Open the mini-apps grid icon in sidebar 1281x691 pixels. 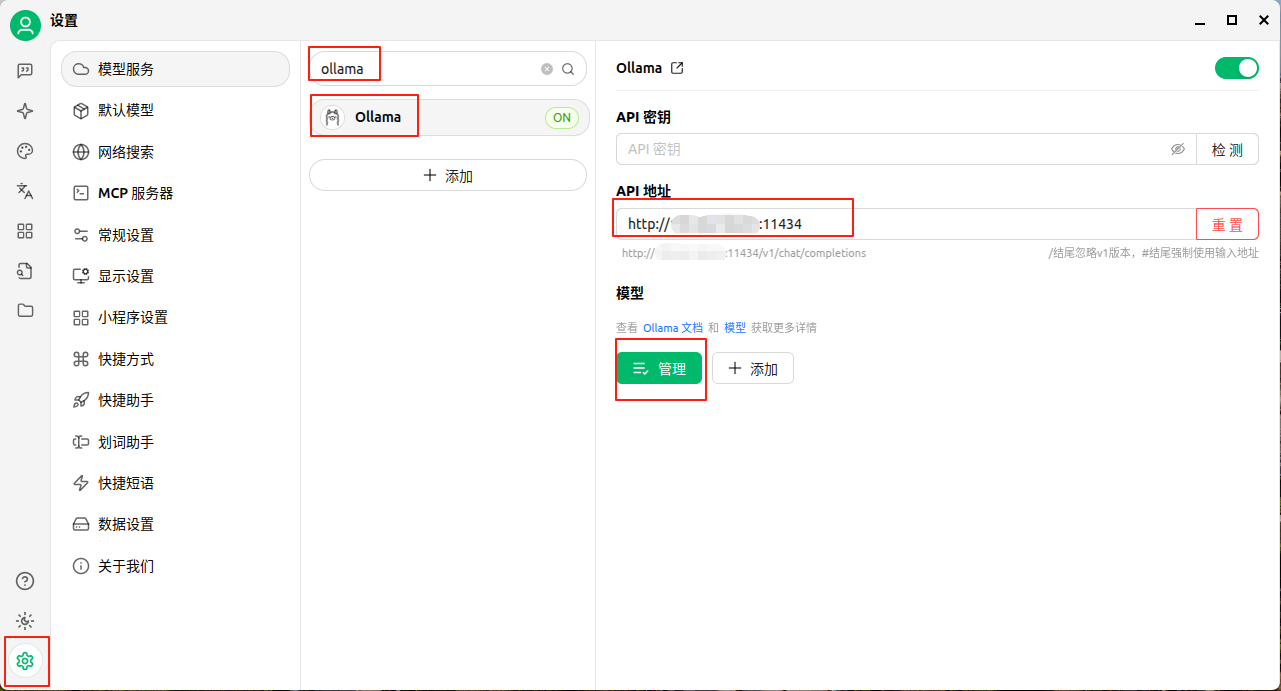26,231
